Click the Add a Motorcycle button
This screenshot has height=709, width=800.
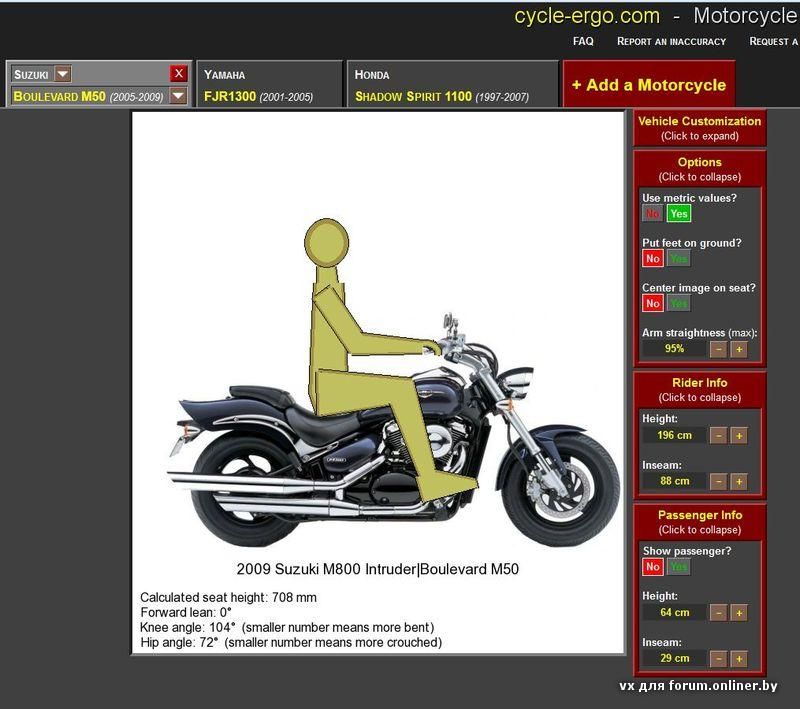click(648, 85)
